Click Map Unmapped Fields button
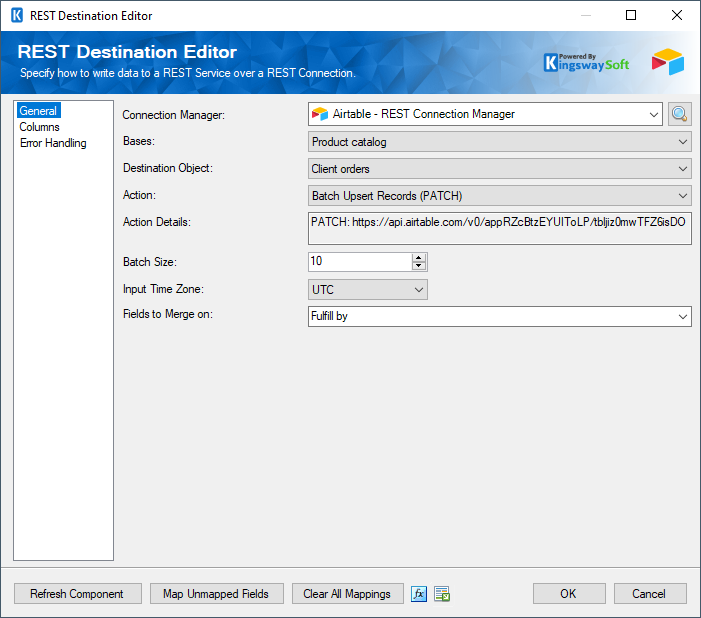 (217, 593)
